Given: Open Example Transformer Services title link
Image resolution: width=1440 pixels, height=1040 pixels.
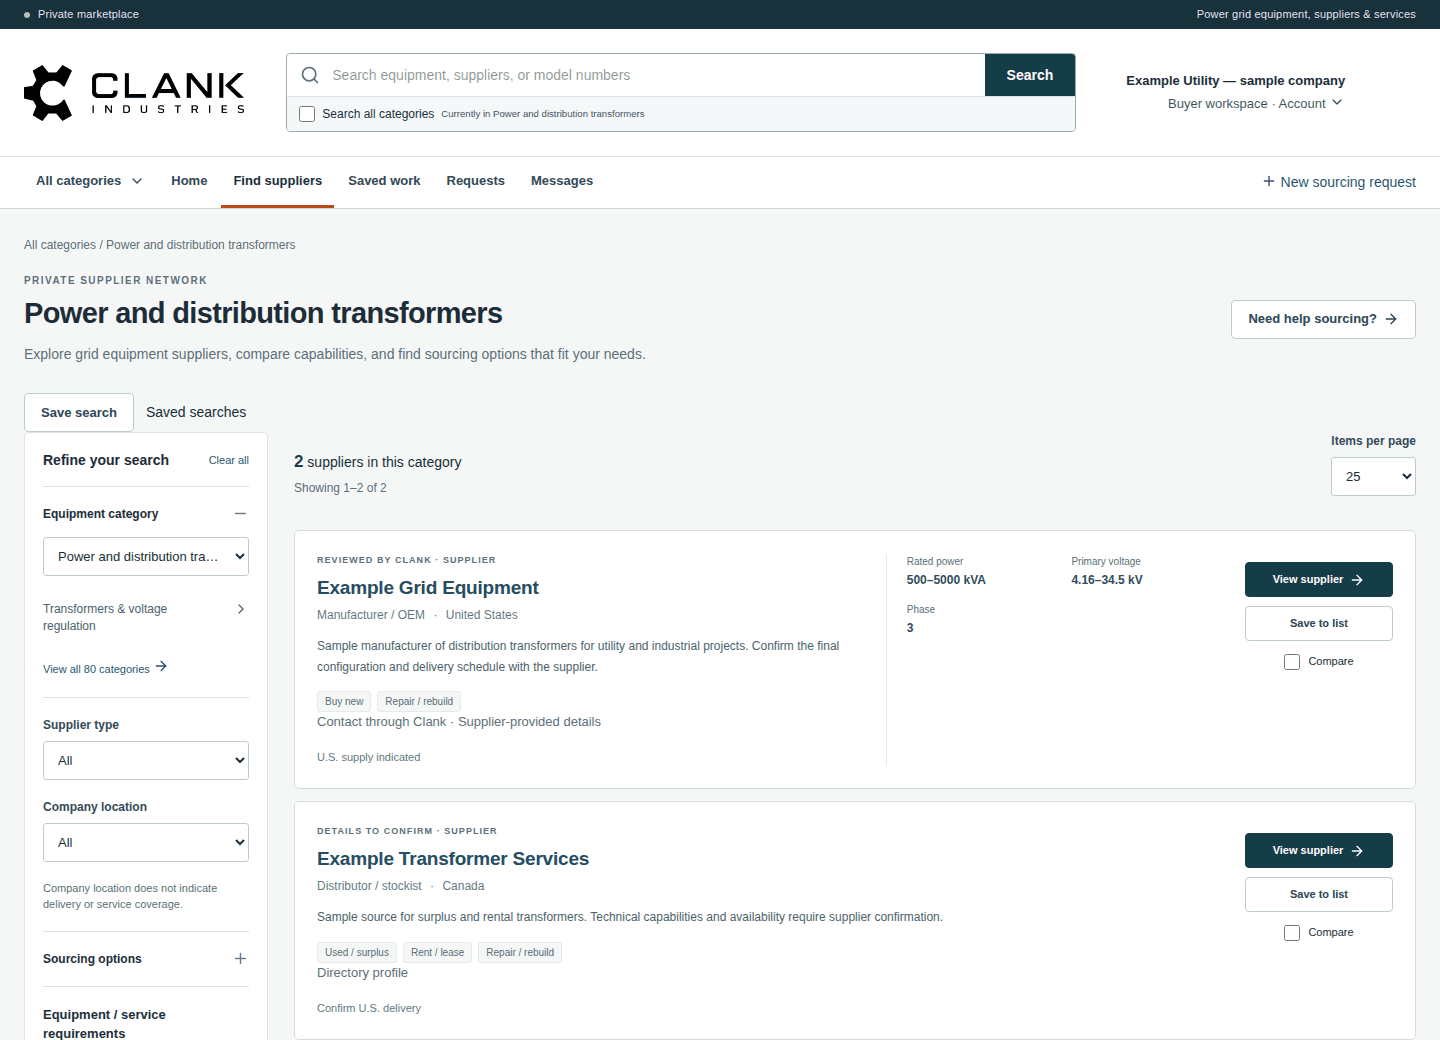Looking at the screenshot, I should [x=453, y=859].
